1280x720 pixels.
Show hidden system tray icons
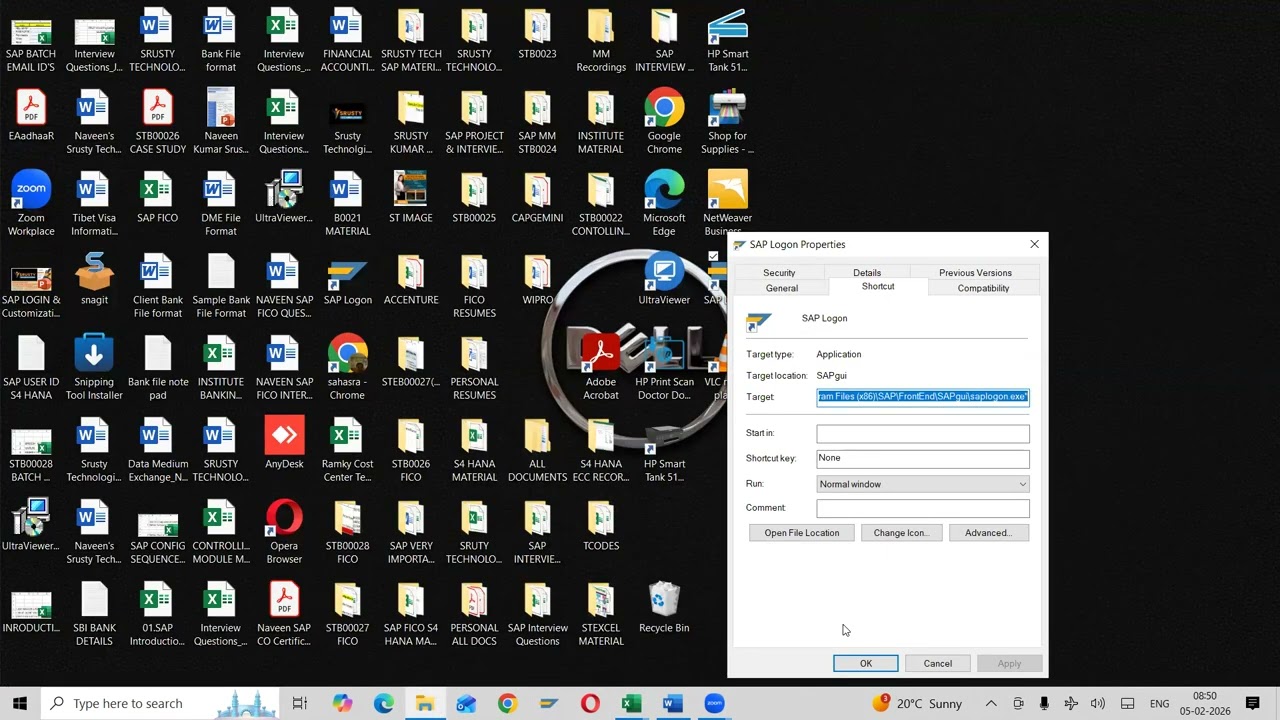tap(991, 704)
